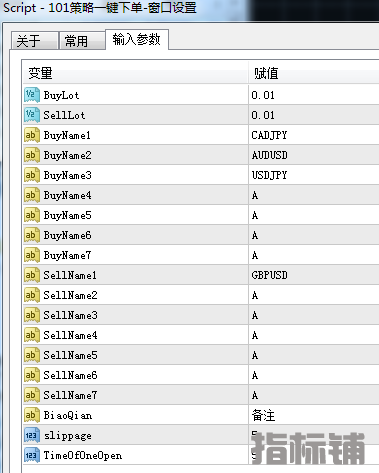The image size is (379, 473).
Task: Click the SellName3 string icon
Action: point(32,315)
